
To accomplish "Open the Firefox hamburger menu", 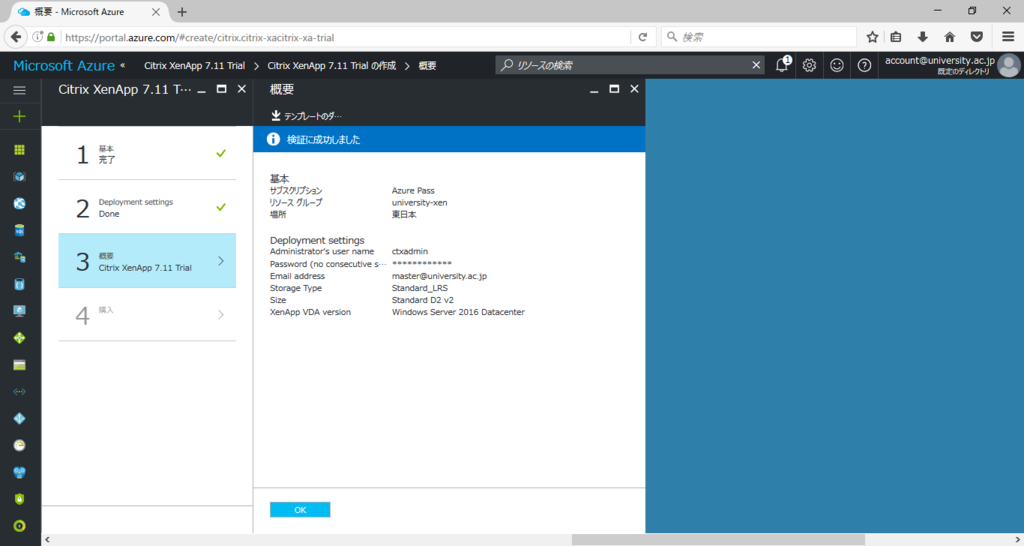I will pyautogui.click(x=1008, y=37).
